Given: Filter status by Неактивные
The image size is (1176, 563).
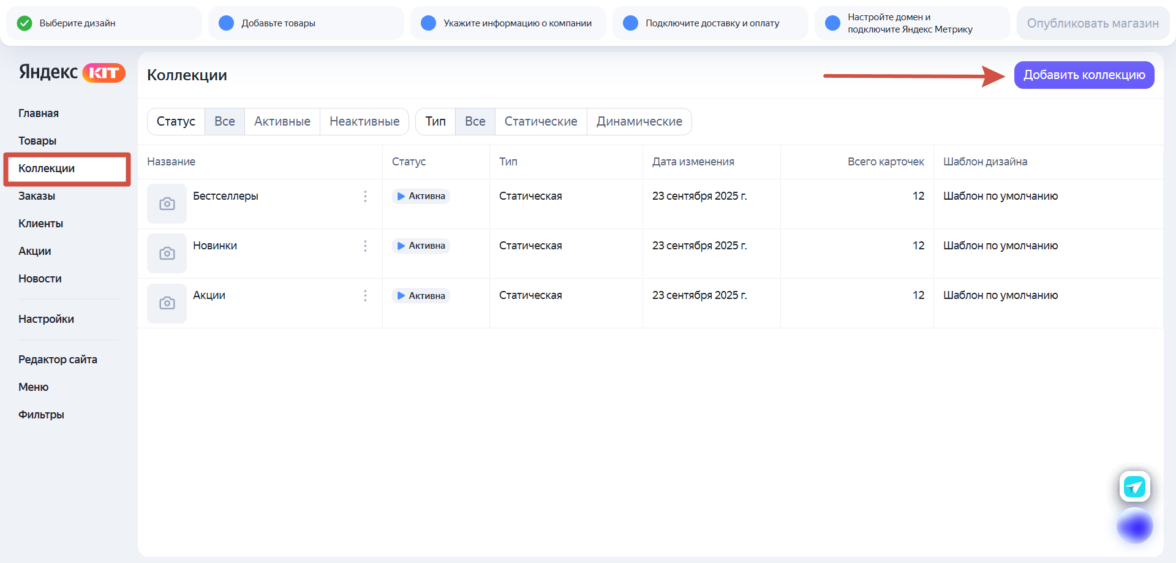Looking at the screenshot, I should (364, 121).
